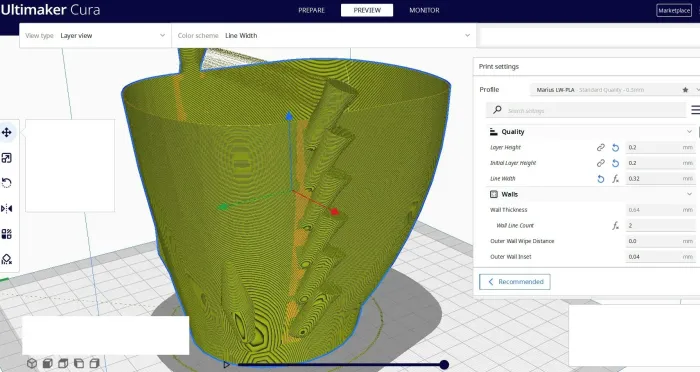
Task: Reset Layer Height value with revert arrow
Action: (615, 147)
